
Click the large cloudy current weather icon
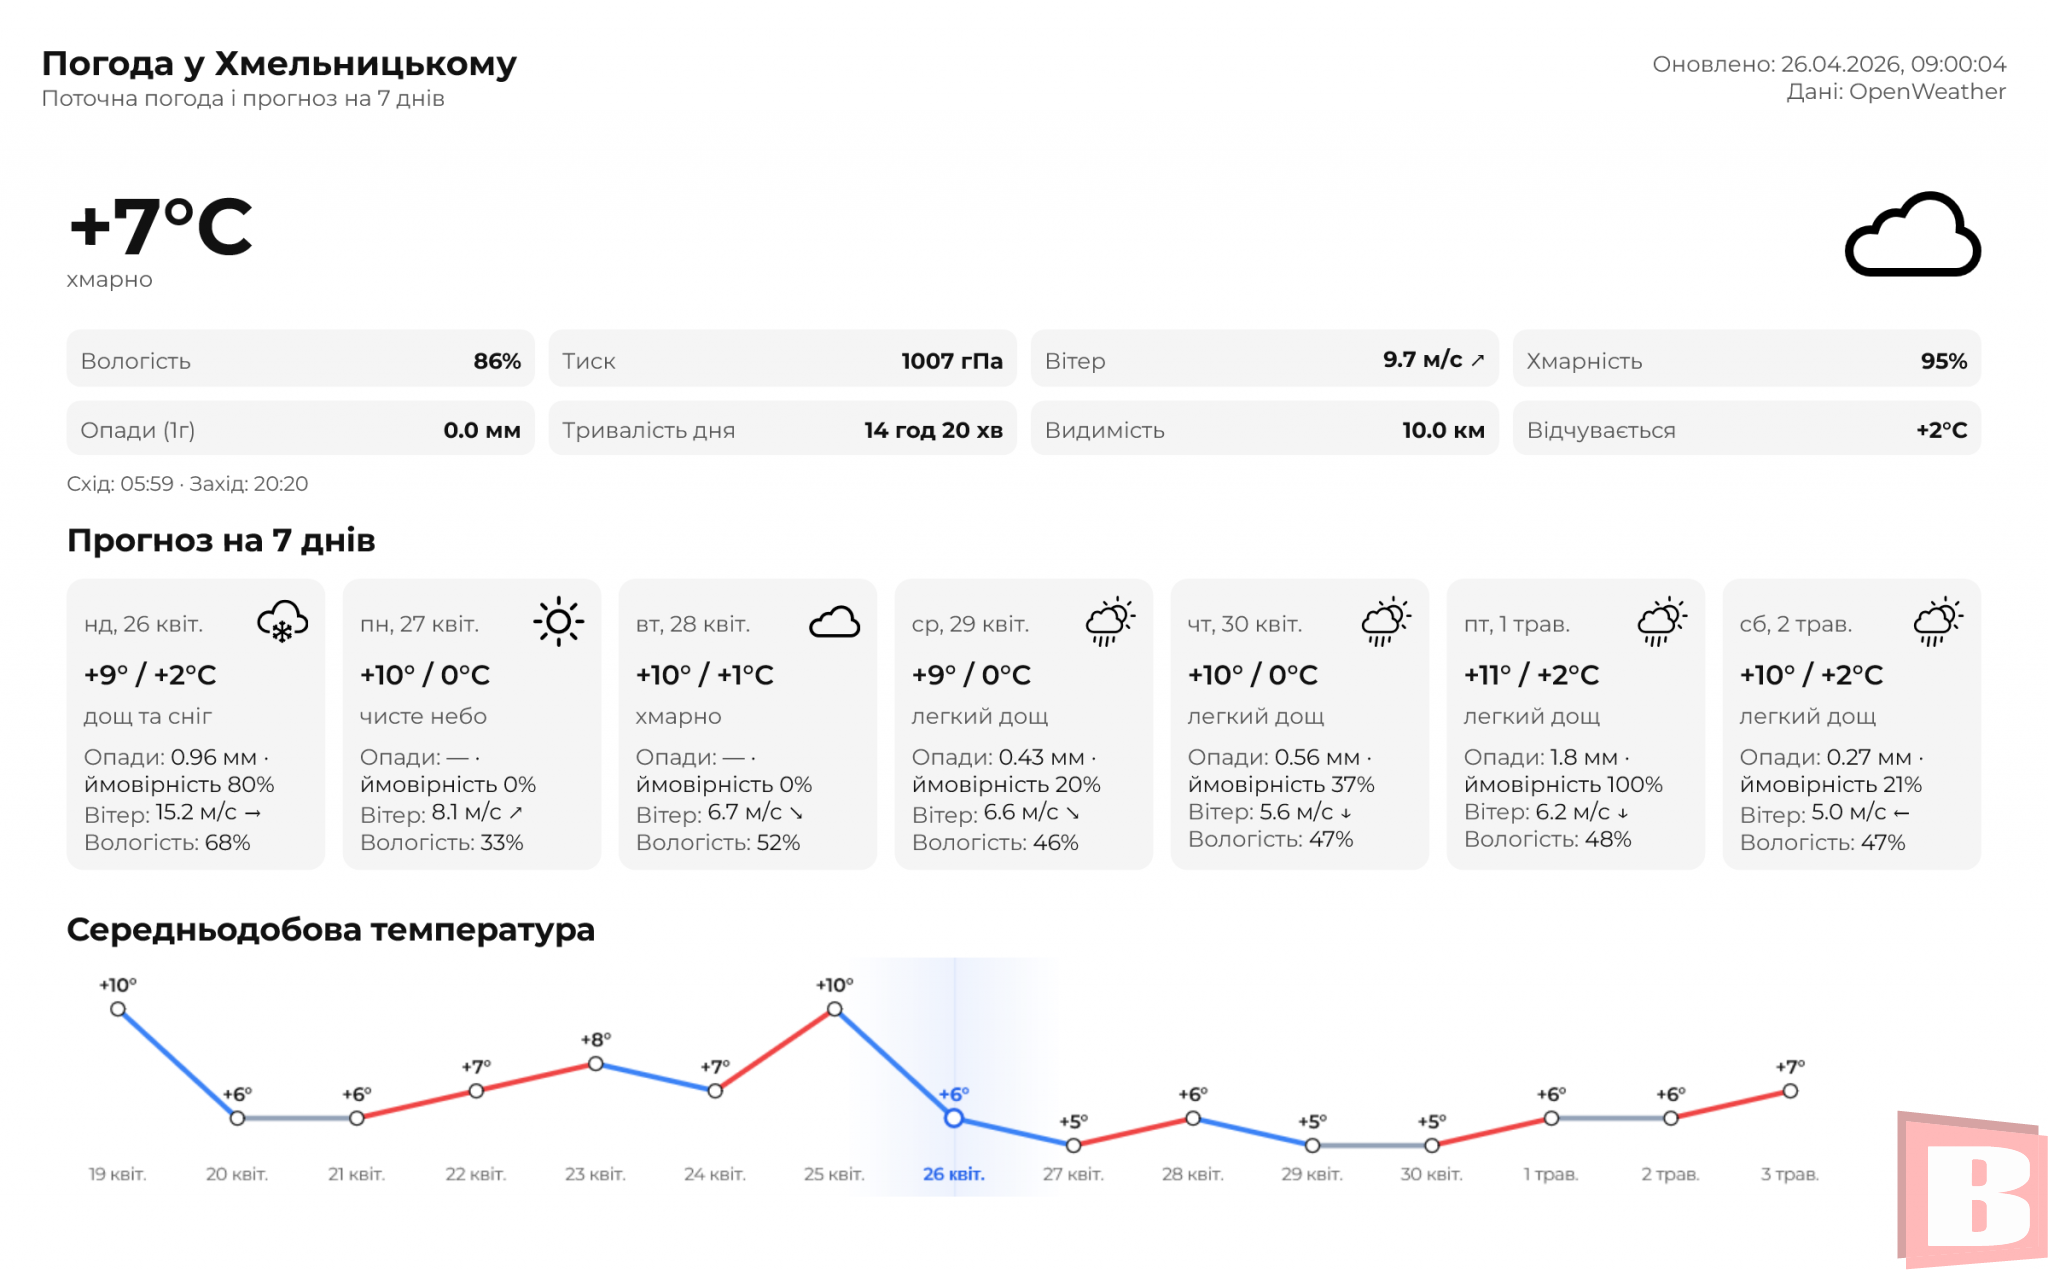click(1912, 235)
